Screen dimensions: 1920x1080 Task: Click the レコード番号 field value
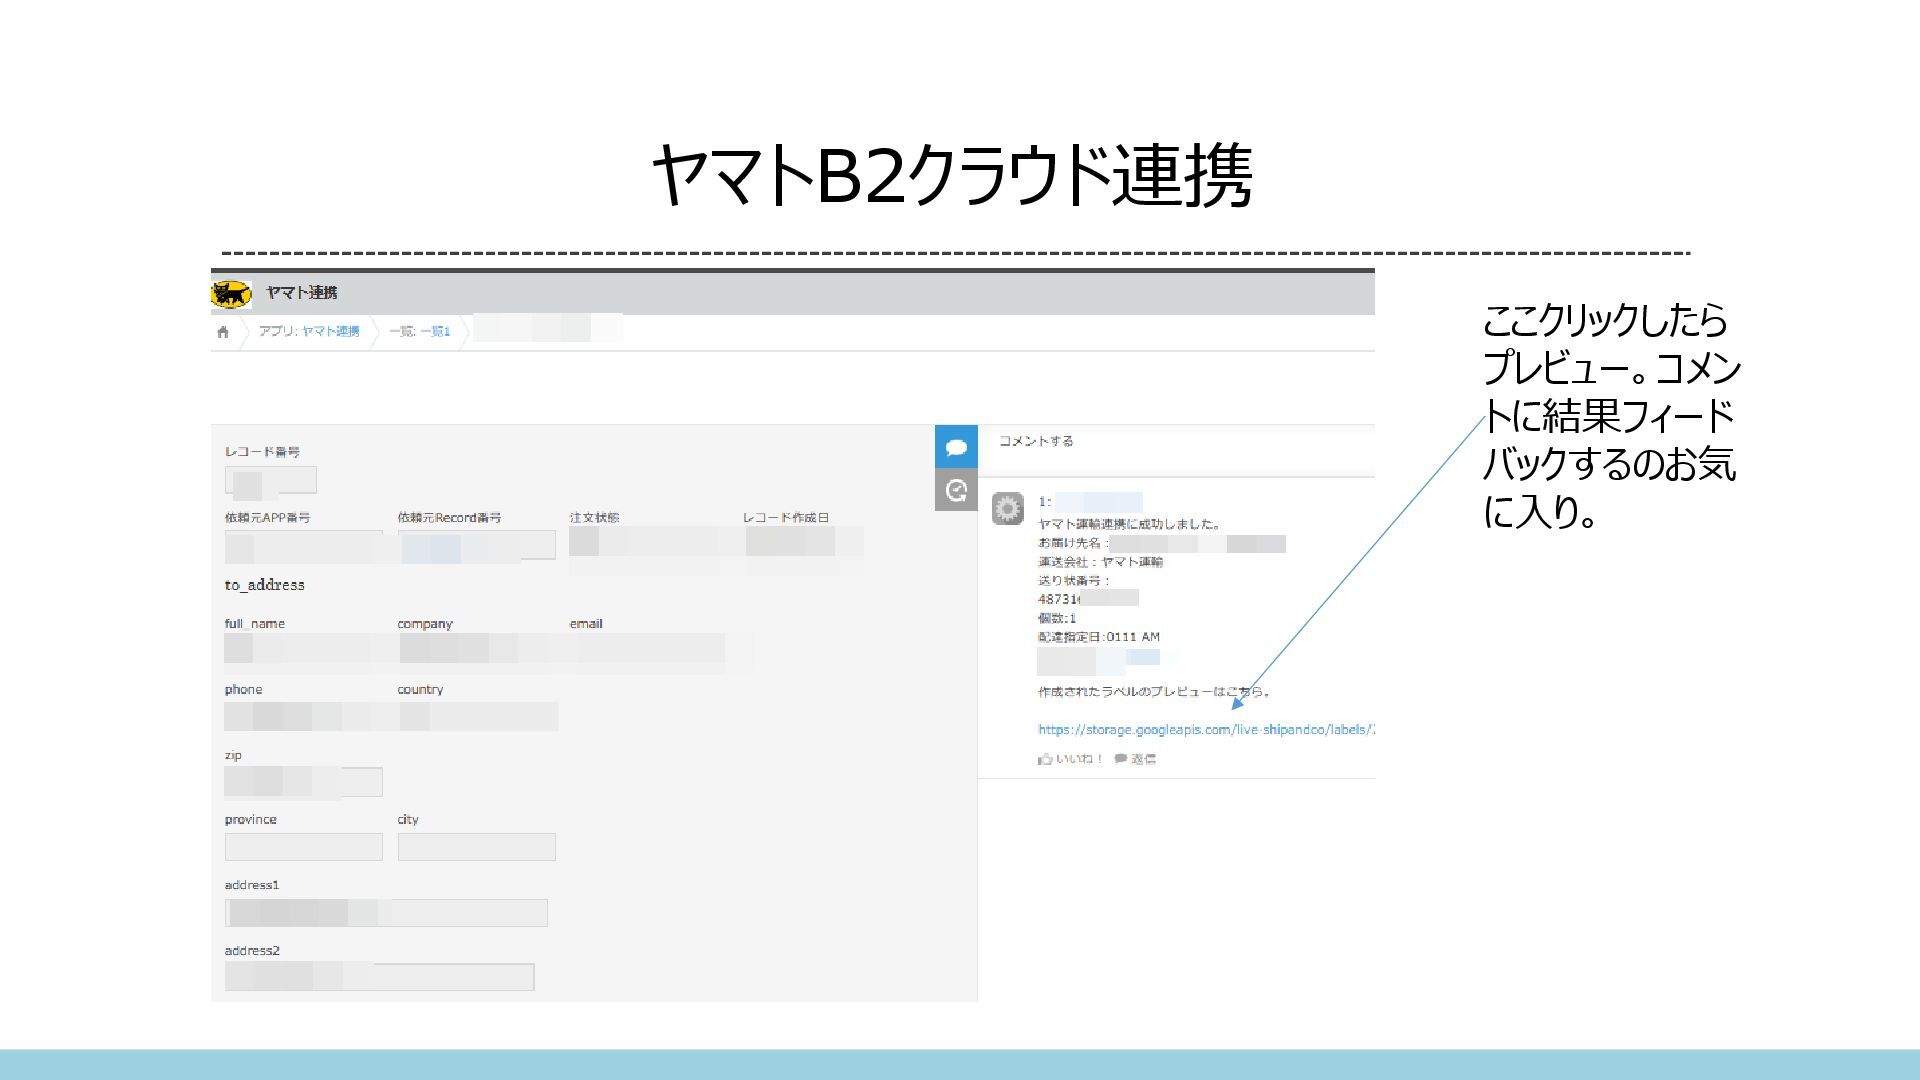(271, 480)
